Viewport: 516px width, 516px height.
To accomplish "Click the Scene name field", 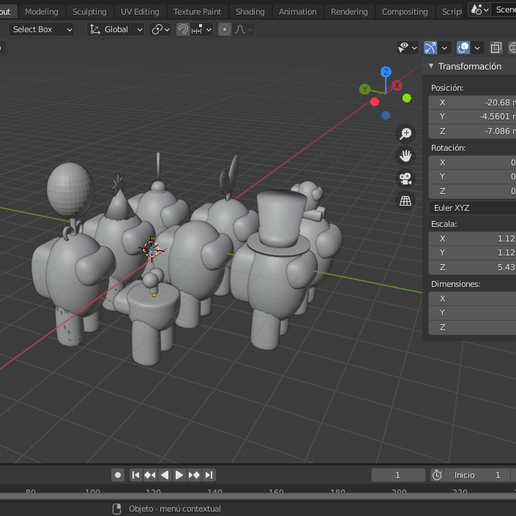I will 505,10.
